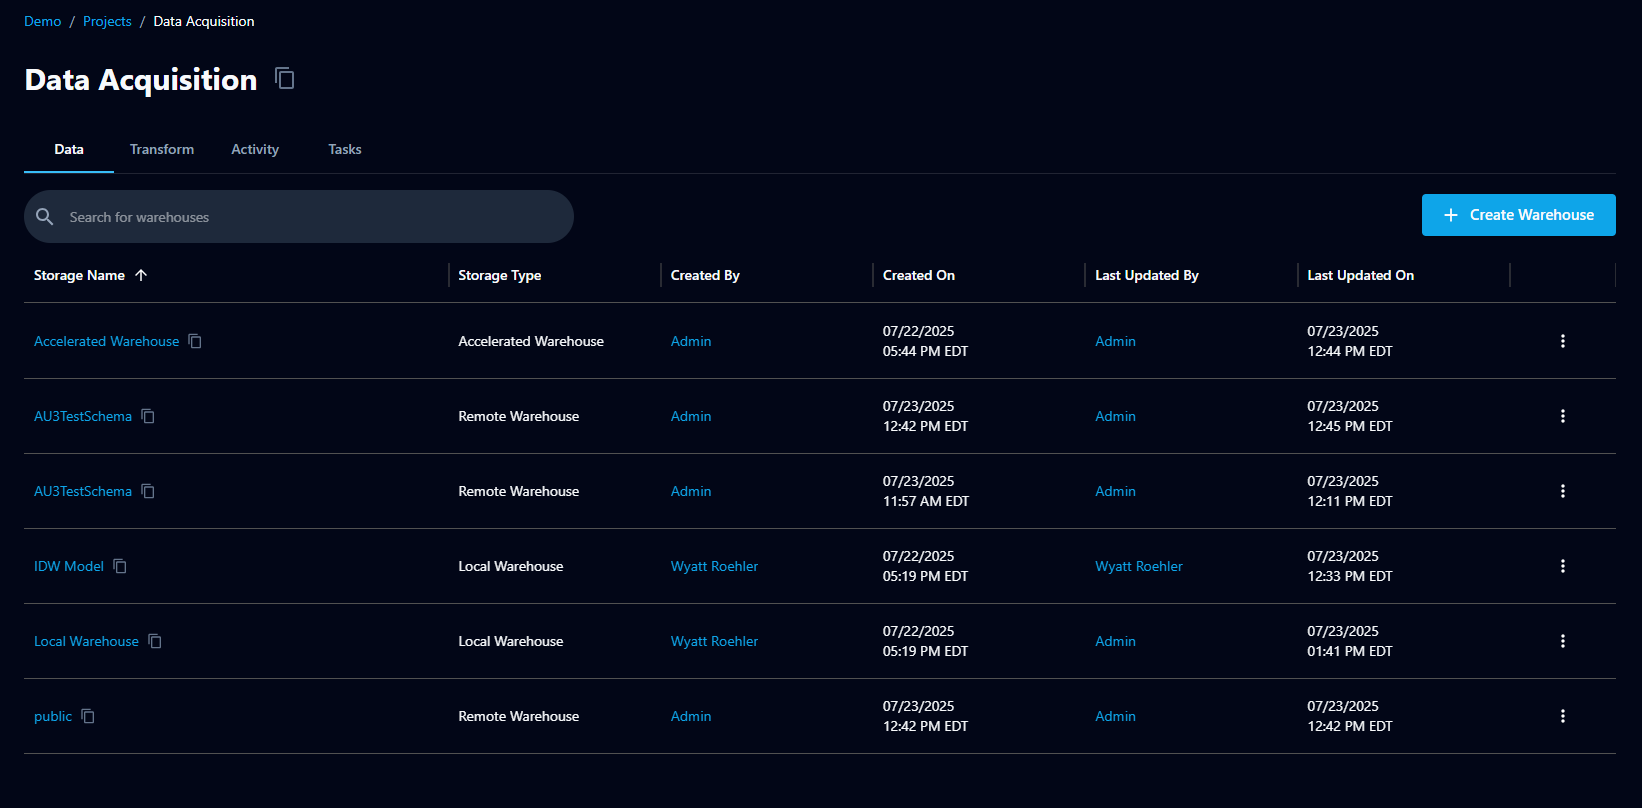Click the magnifier icon in the warehouse search
This screenshot has height=808, width=1642.
tap(45, 217)
